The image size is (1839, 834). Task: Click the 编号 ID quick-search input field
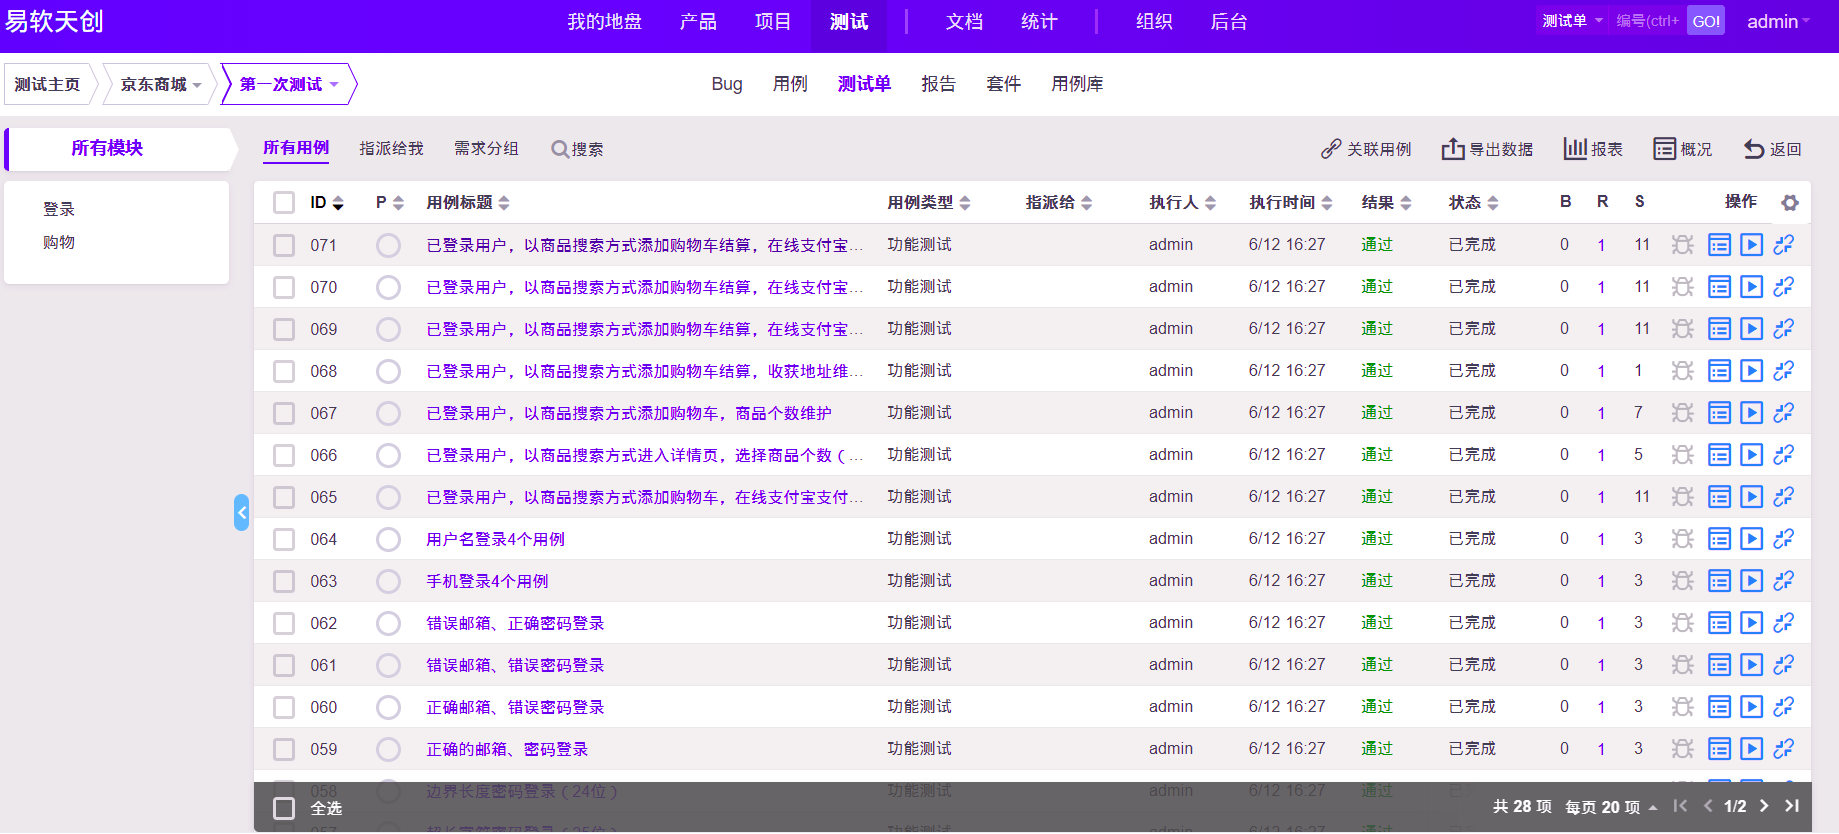(1648, 21)
